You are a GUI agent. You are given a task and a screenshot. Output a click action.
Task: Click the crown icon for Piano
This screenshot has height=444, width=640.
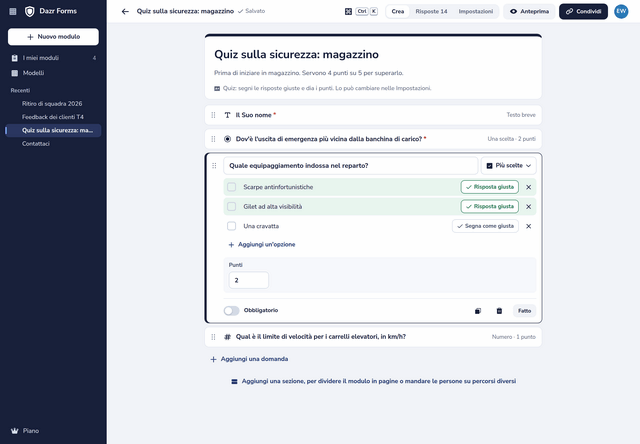coord(15,431)
